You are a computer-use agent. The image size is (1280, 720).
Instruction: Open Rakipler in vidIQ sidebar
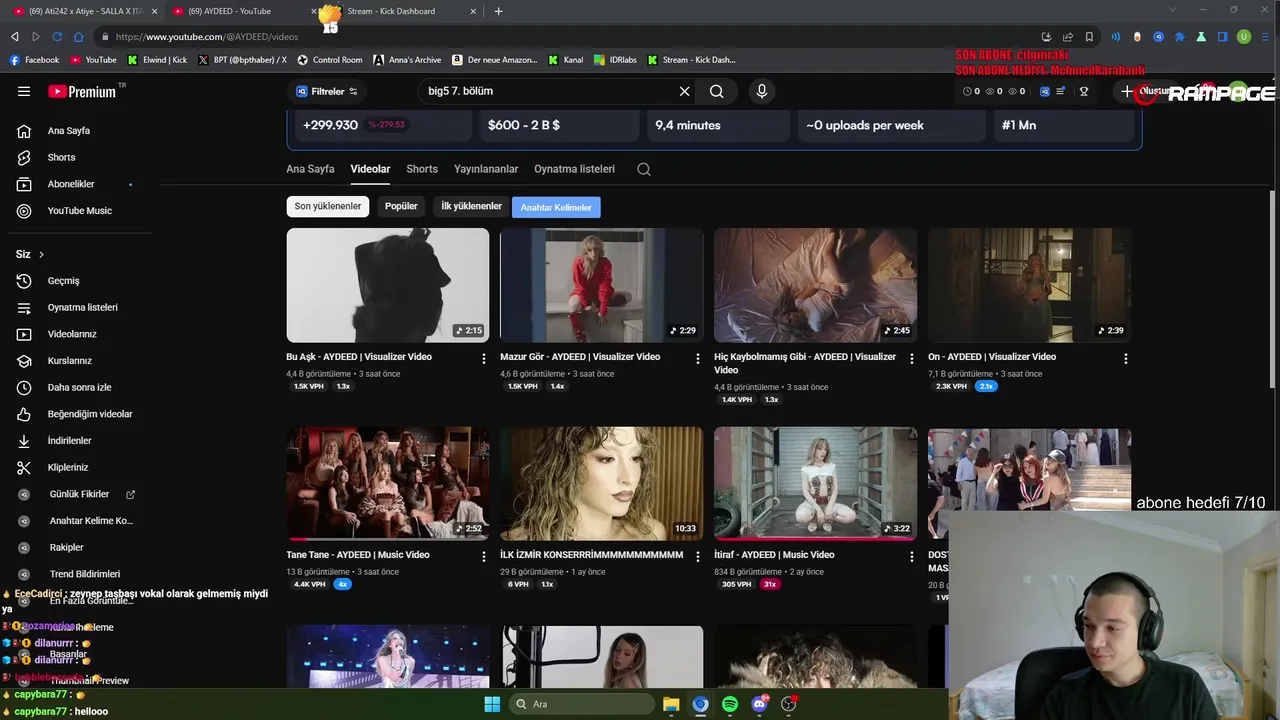66,547
